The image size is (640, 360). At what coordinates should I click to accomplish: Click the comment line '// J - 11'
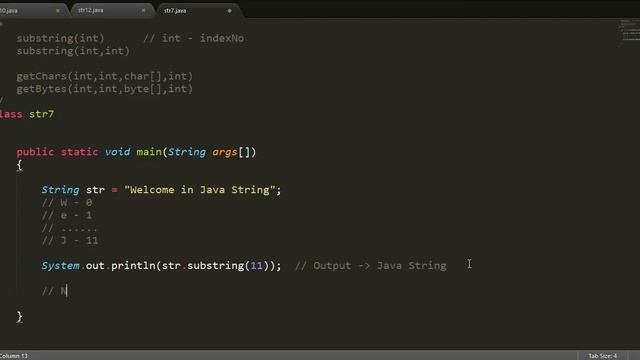coord(70,240)
